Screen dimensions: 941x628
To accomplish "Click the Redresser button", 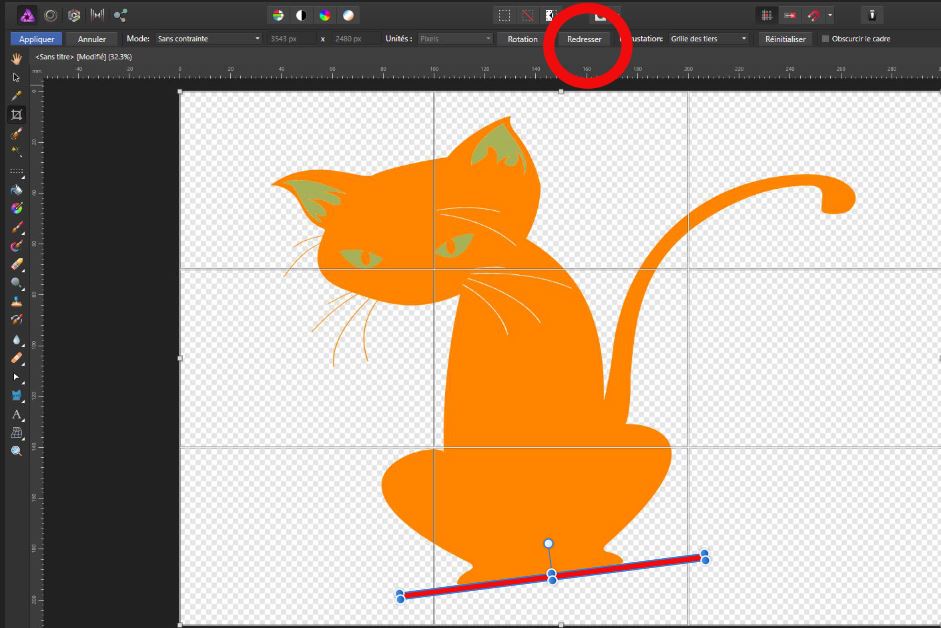I will click(x=584, y=39).
